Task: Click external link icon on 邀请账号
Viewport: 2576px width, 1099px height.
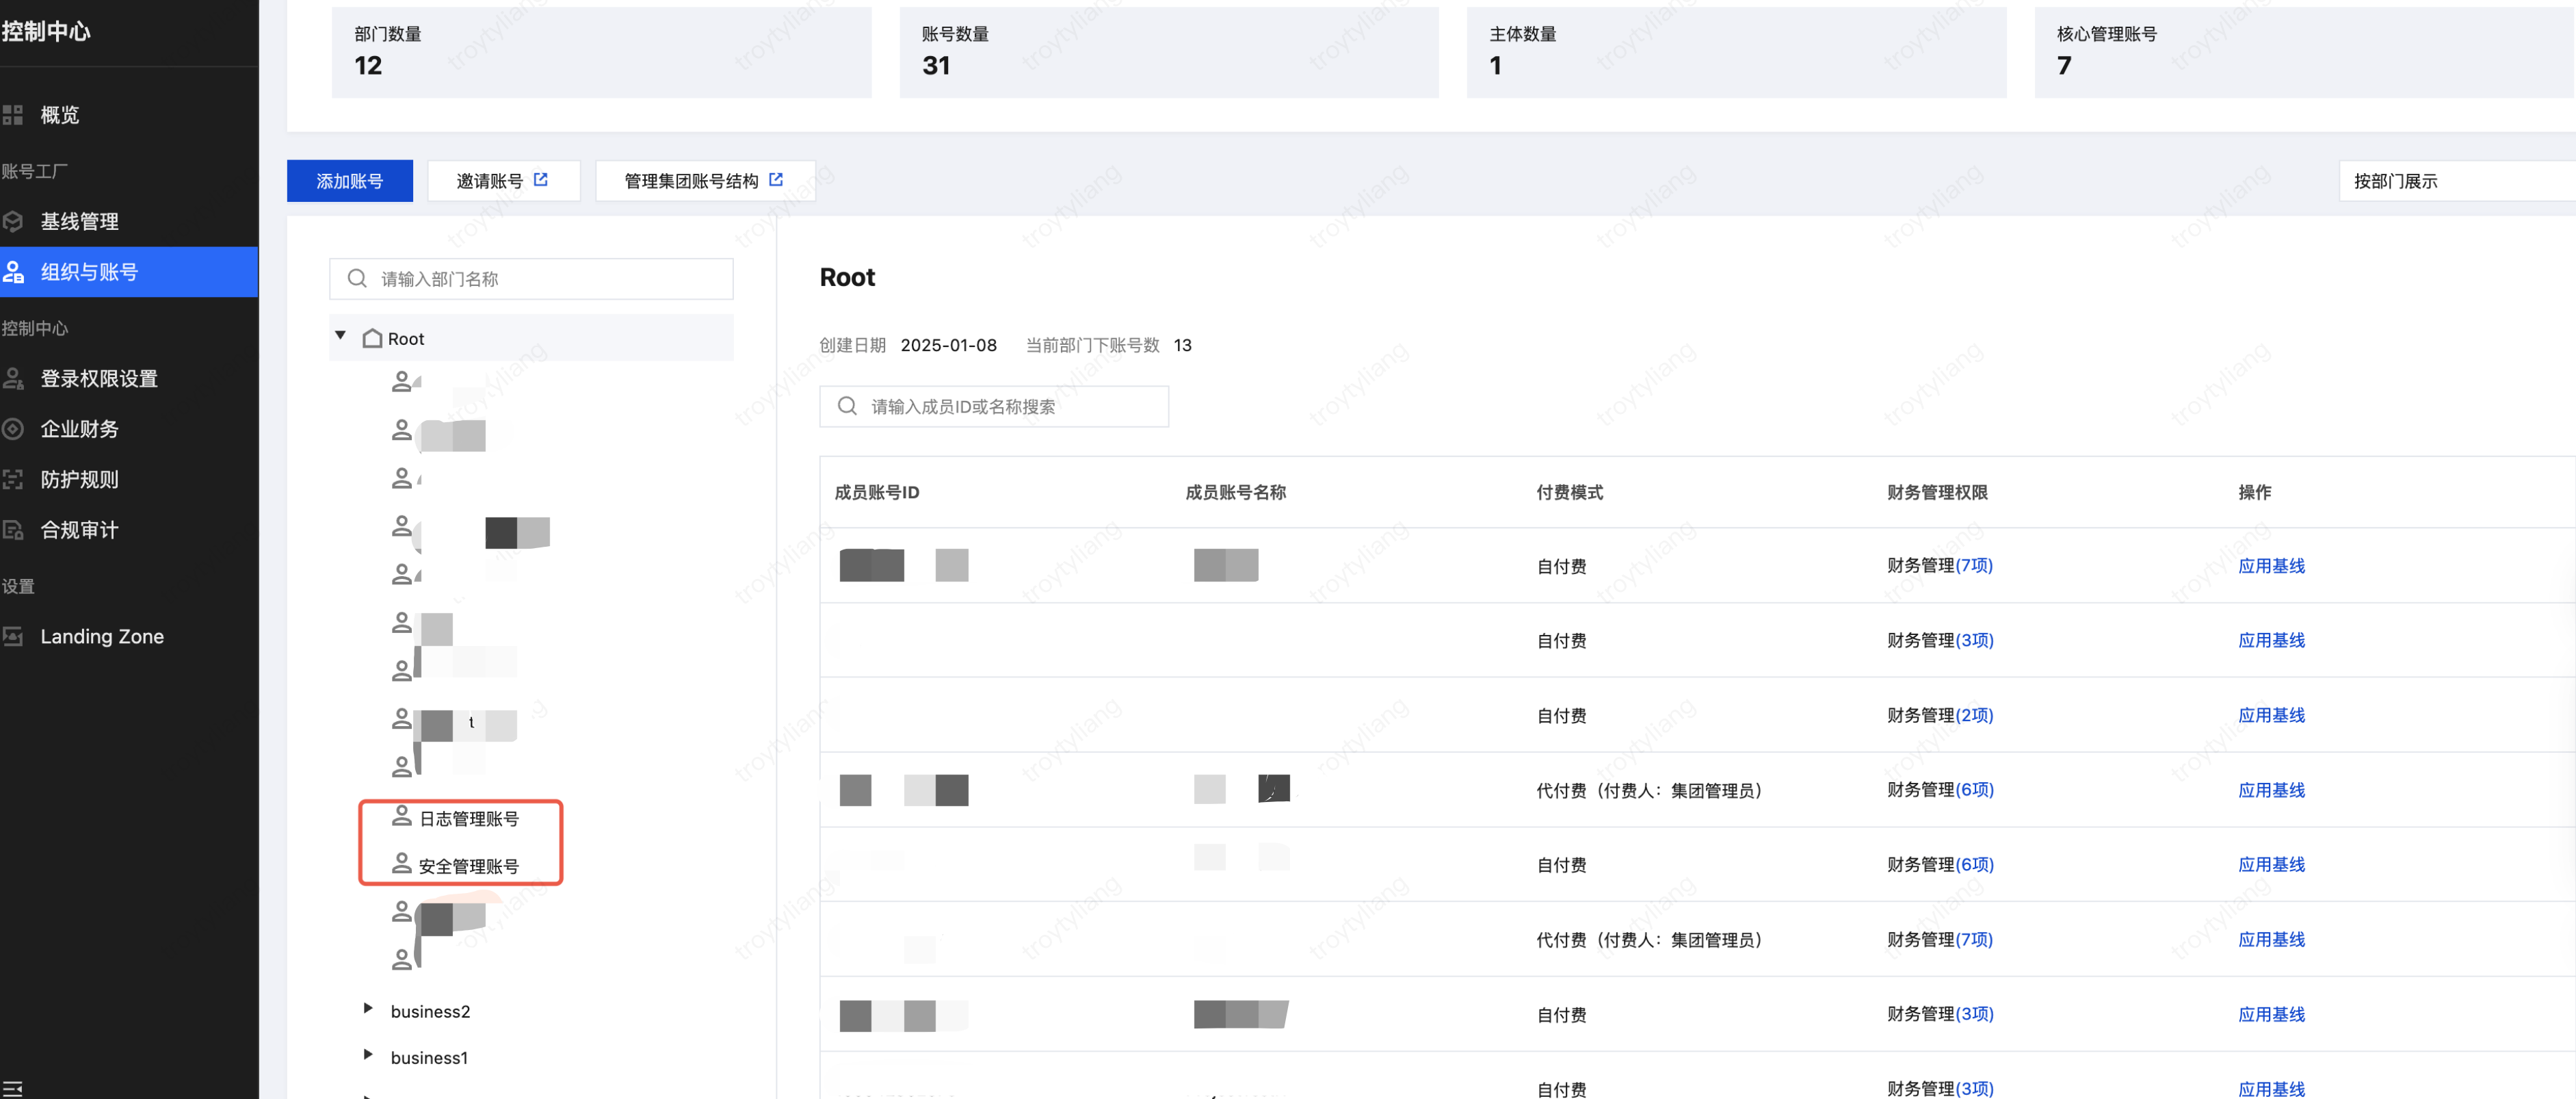Action: point(541,180)
